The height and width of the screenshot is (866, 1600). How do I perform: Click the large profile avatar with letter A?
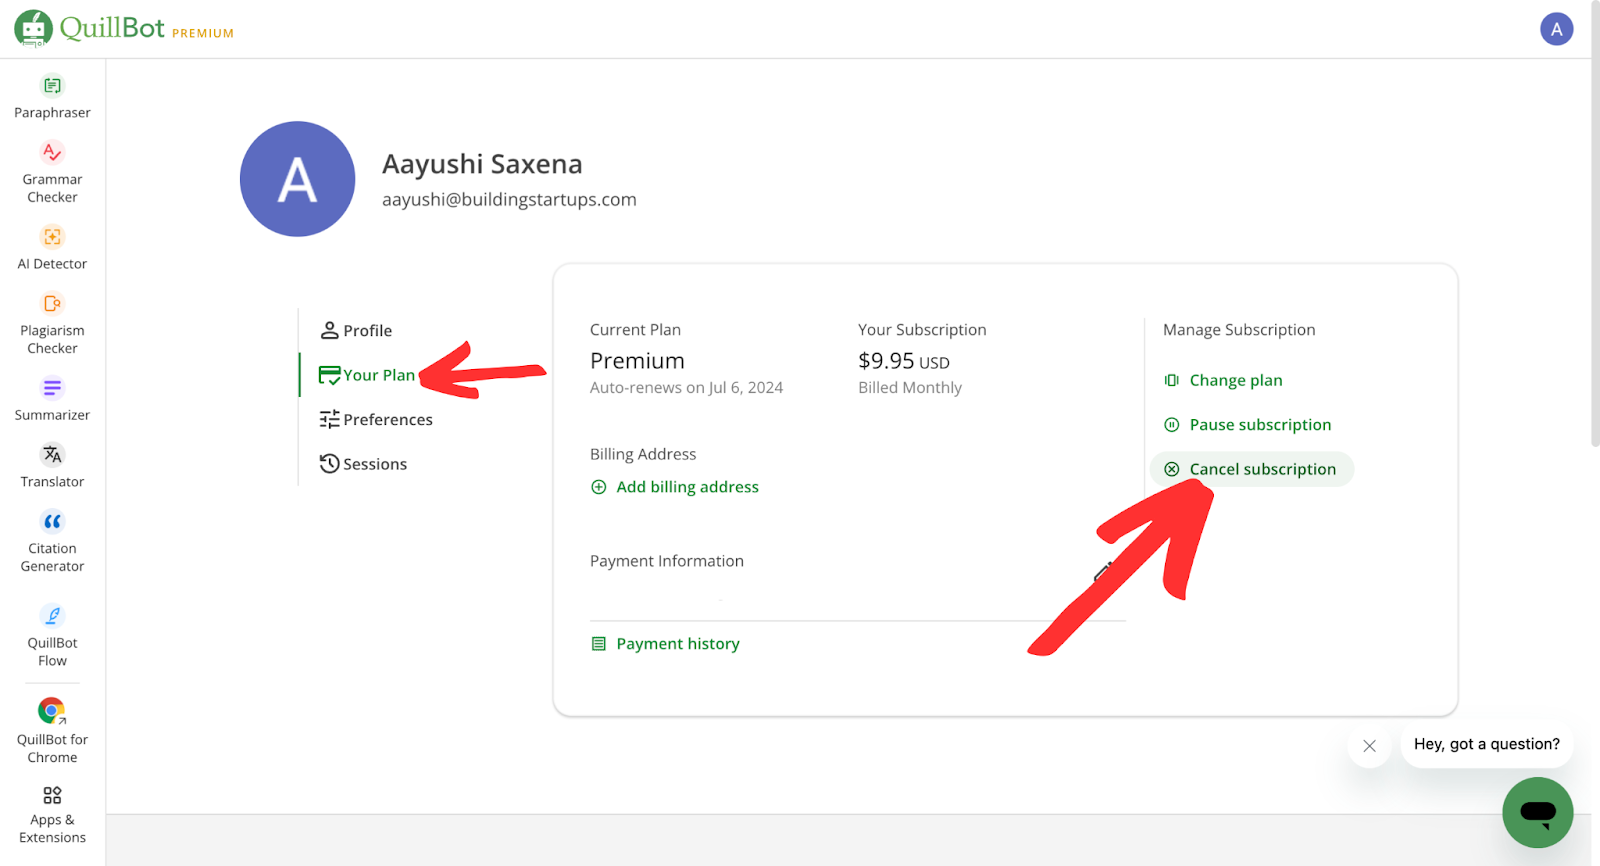tap(297, 179)
